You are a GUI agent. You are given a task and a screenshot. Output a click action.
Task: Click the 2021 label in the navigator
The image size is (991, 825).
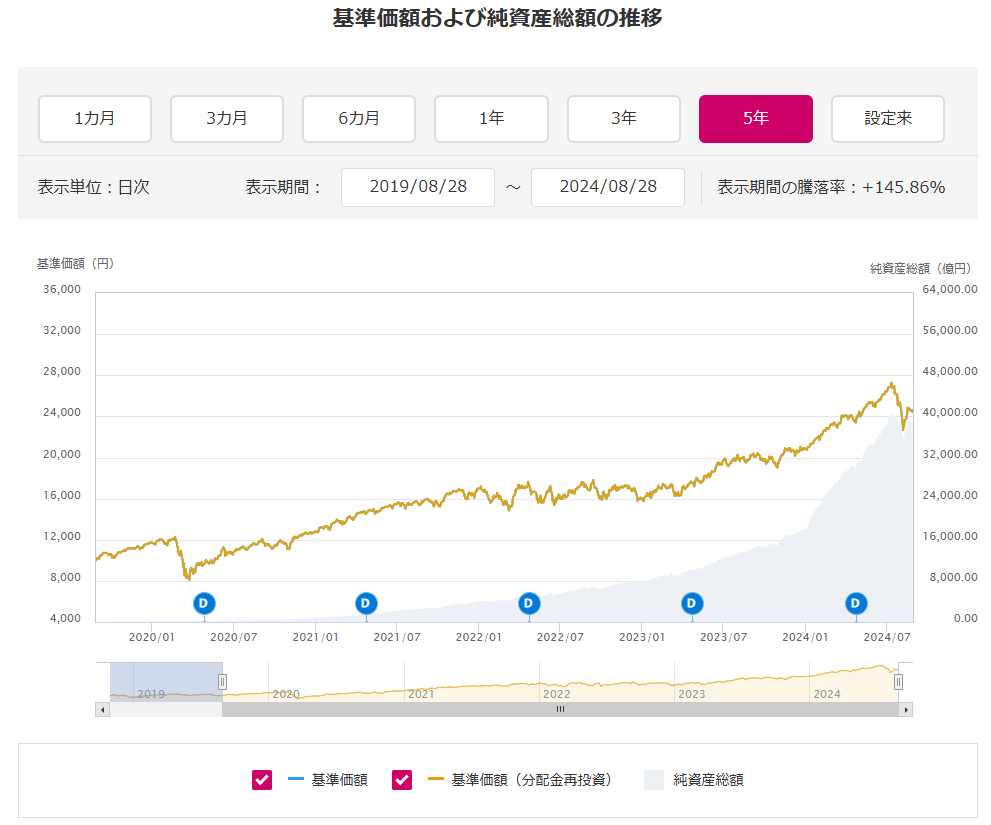(421, 694)
